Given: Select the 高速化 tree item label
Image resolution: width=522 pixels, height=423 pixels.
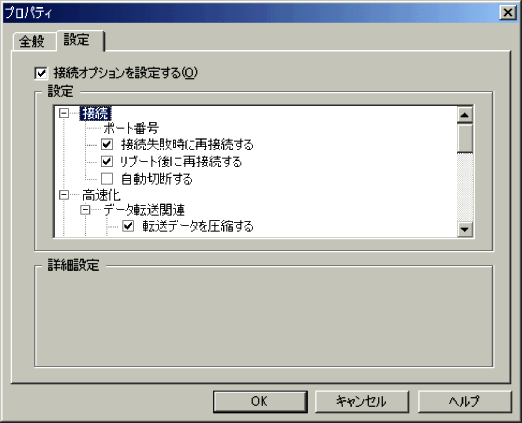Looking at the screenshot, I should click(x=101, y=195).
